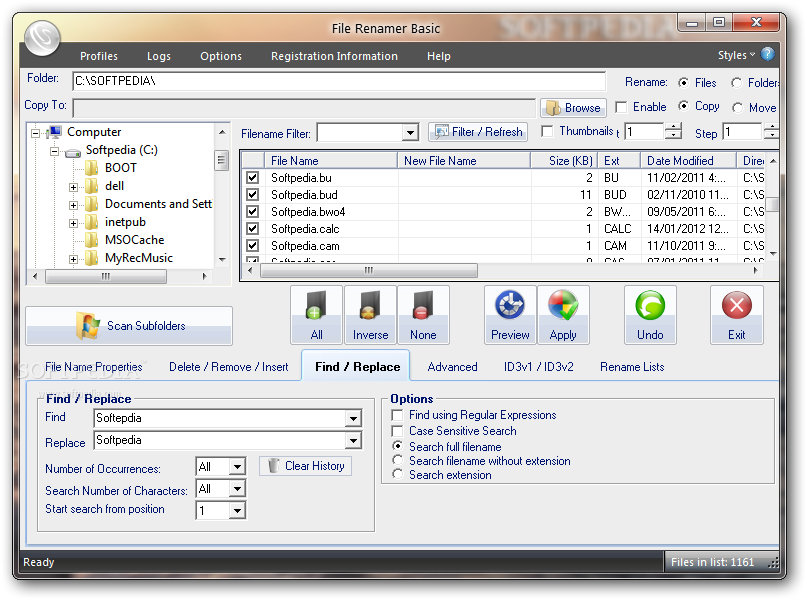Open Number of Occurrences dropdown
807x600 pixels.
pyautogui.click(x=237, y=467)
